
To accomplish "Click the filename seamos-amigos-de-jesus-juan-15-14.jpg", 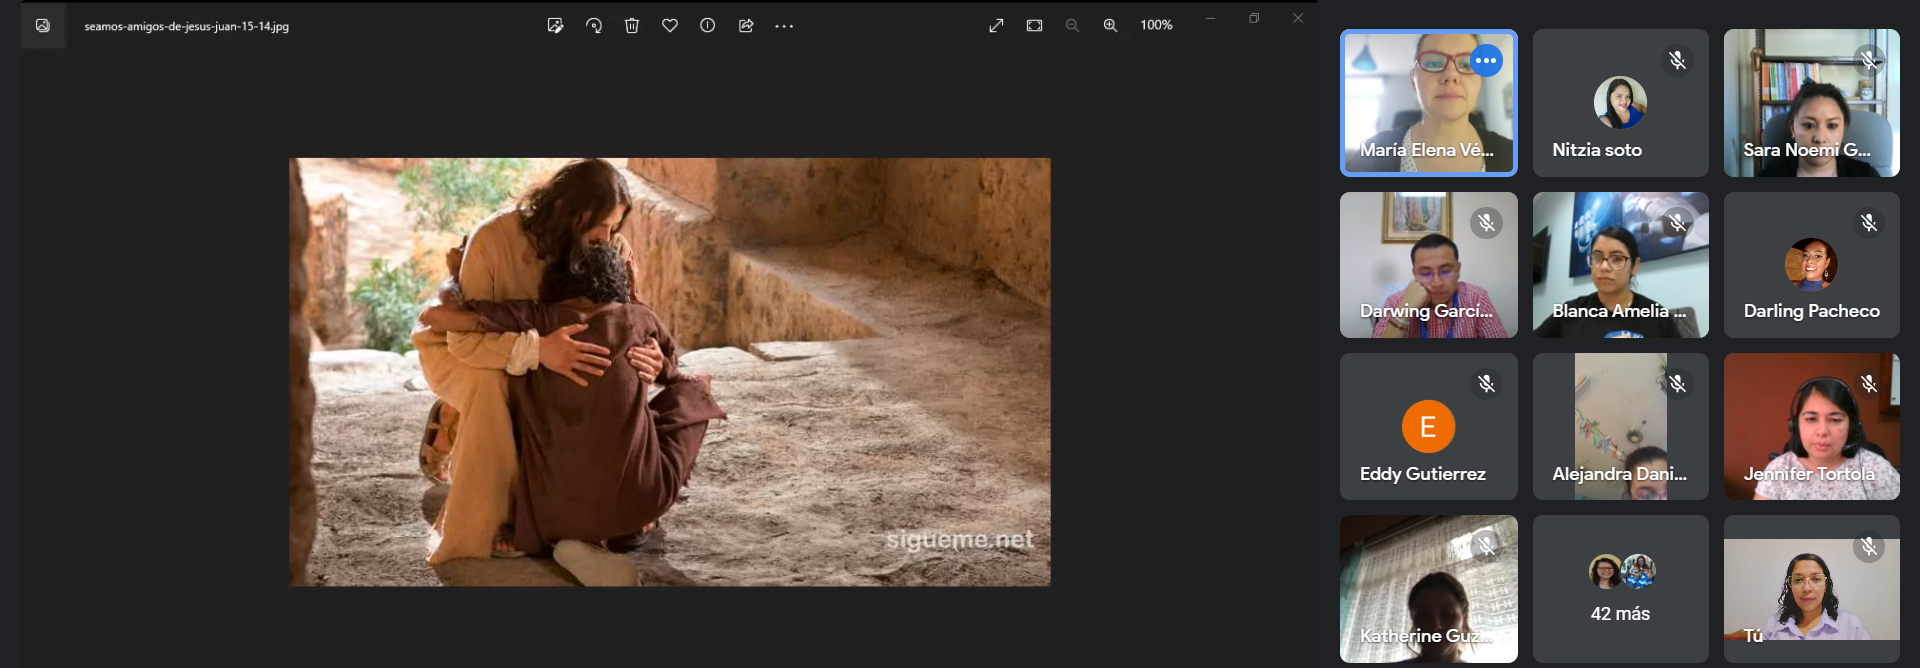I will coord(187,27).
